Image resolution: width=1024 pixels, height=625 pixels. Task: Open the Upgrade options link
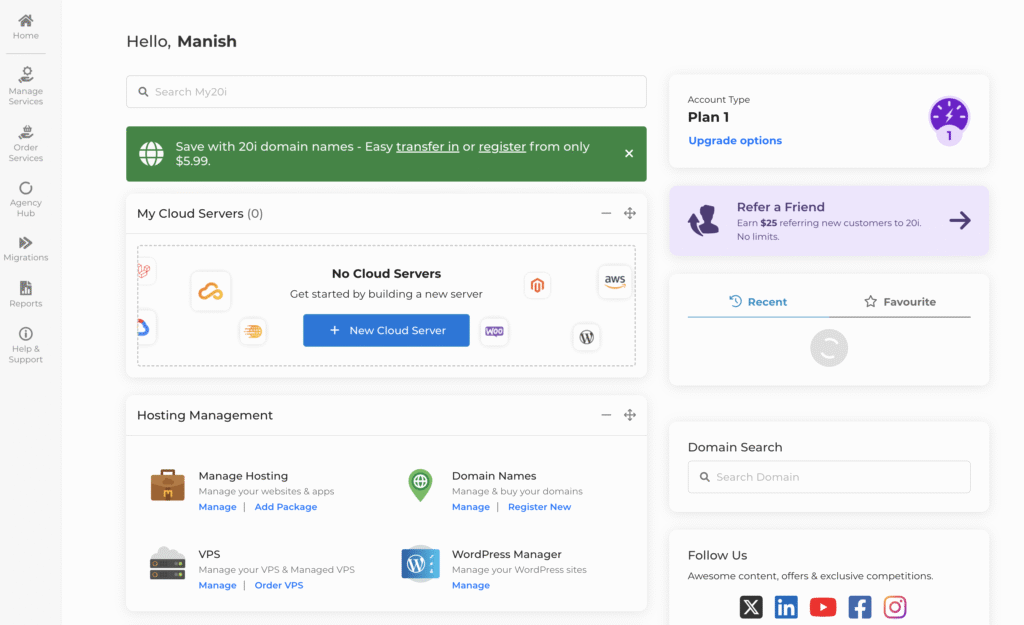tap(735, 141)
